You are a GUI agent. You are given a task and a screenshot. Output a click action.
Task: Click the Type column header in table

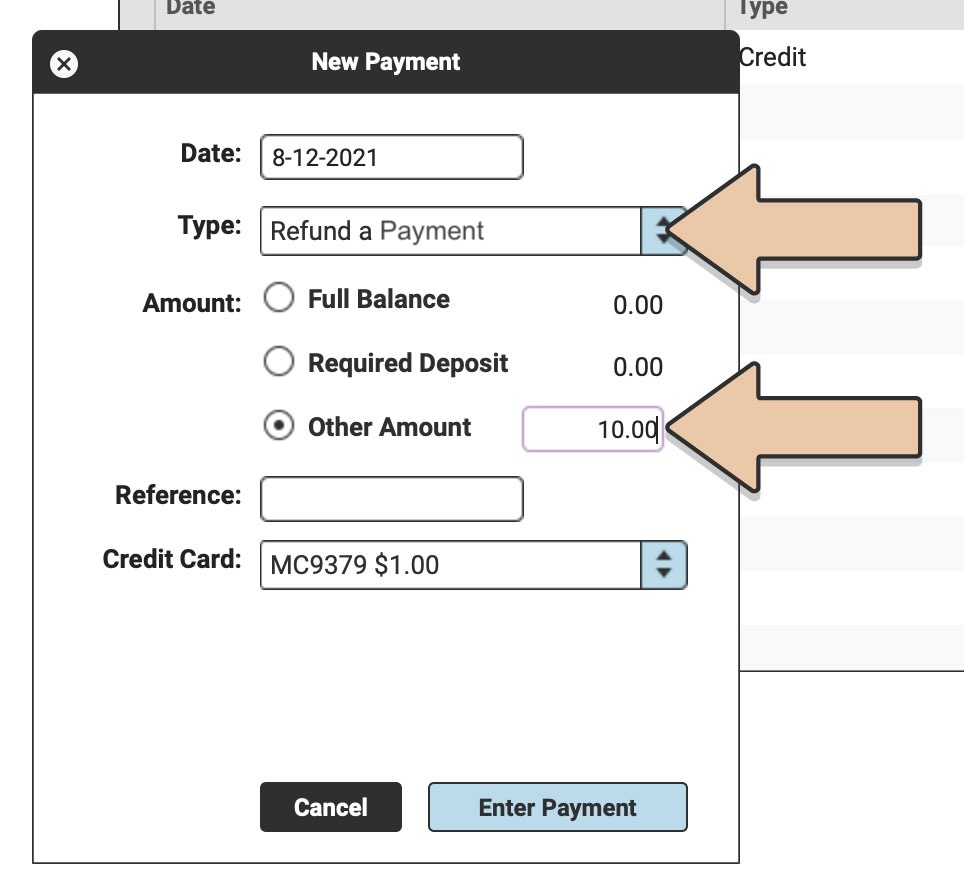coord(763,9)
